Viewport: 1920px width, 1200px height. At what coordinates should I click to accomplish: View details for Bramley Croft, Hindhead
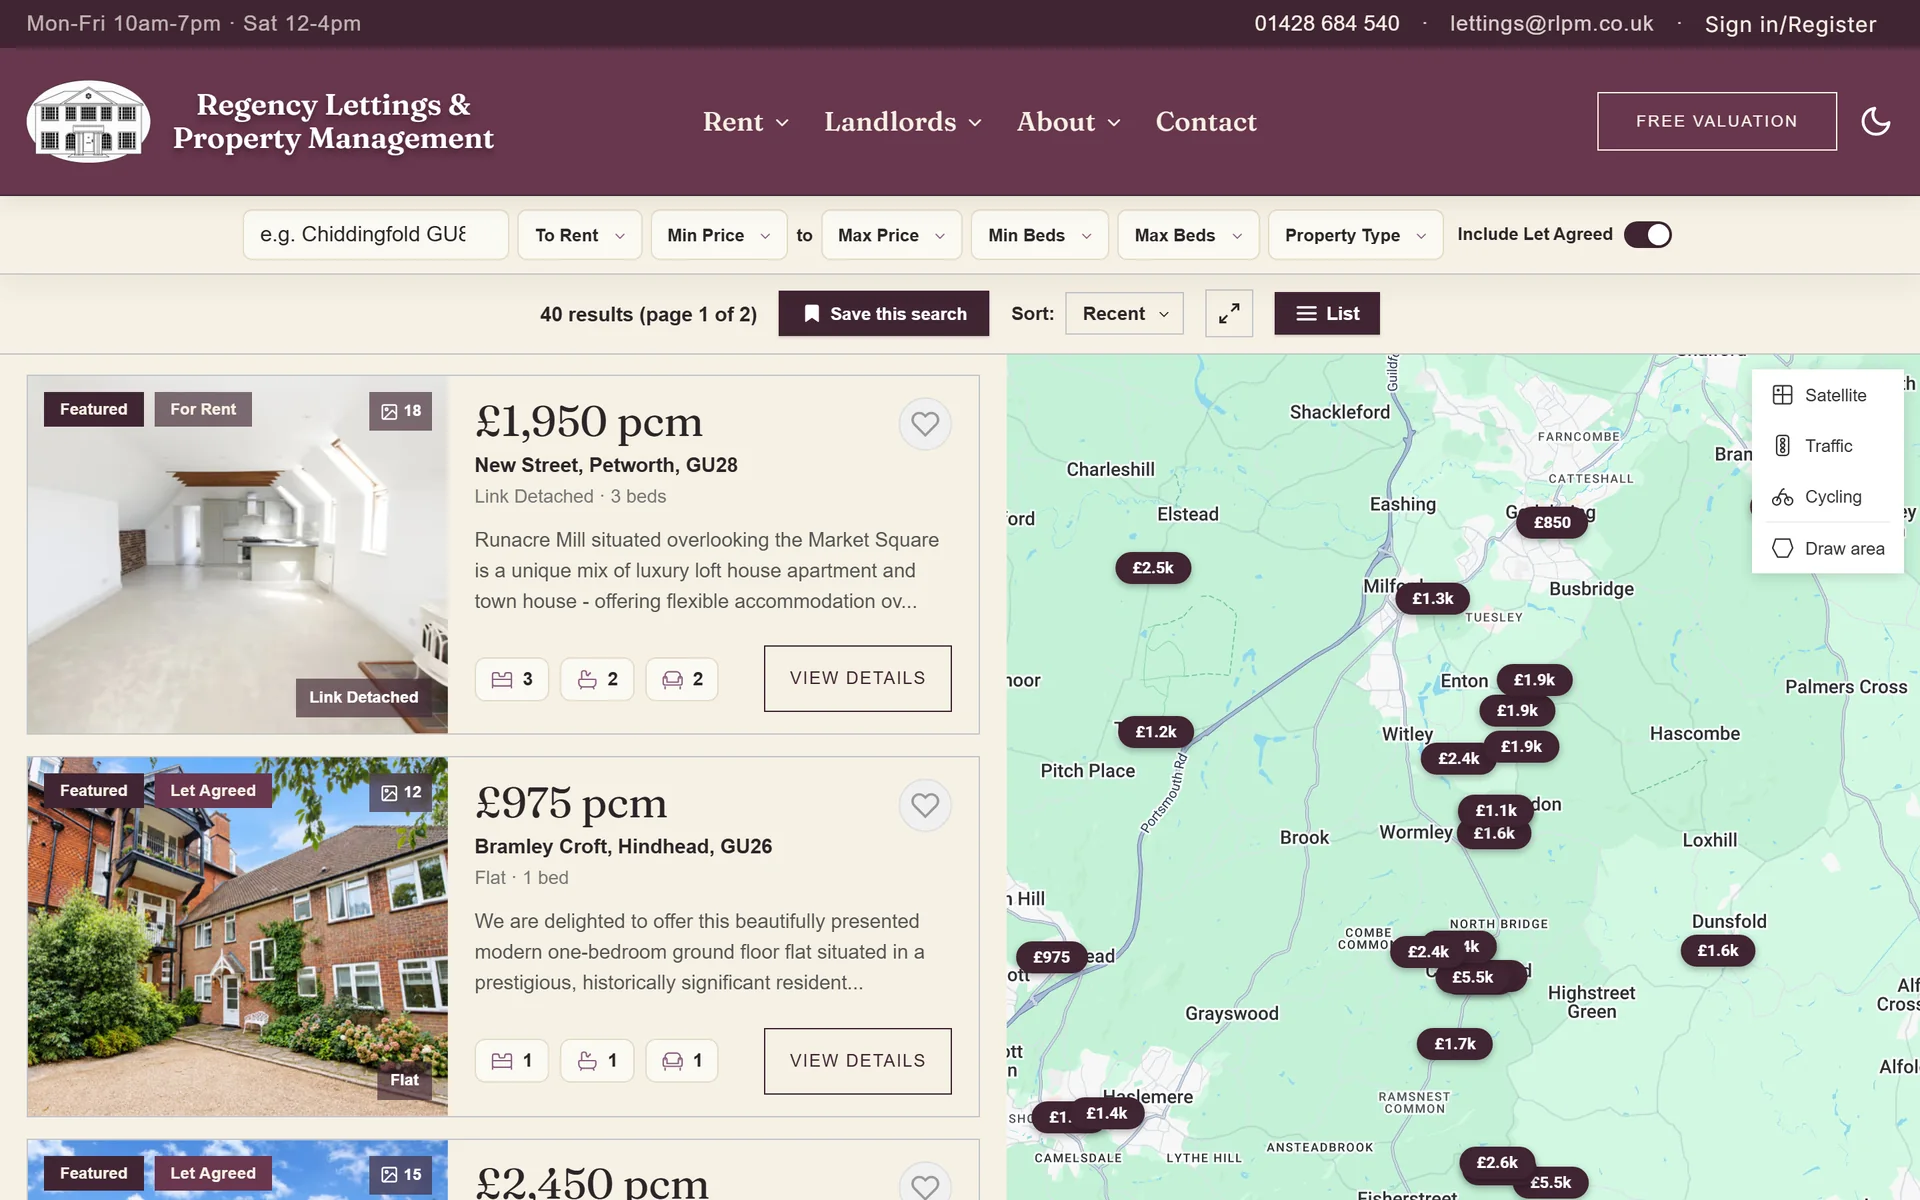(x=857, y=1061)
